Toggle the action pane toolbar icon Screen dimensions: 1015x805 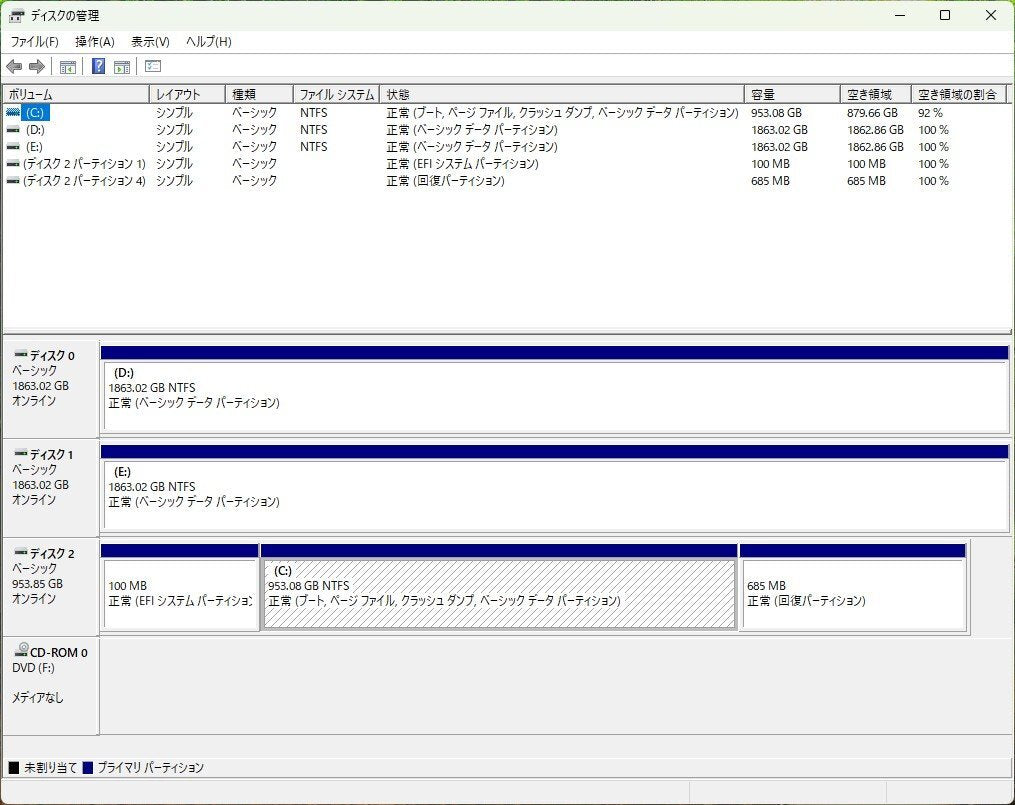122,67
